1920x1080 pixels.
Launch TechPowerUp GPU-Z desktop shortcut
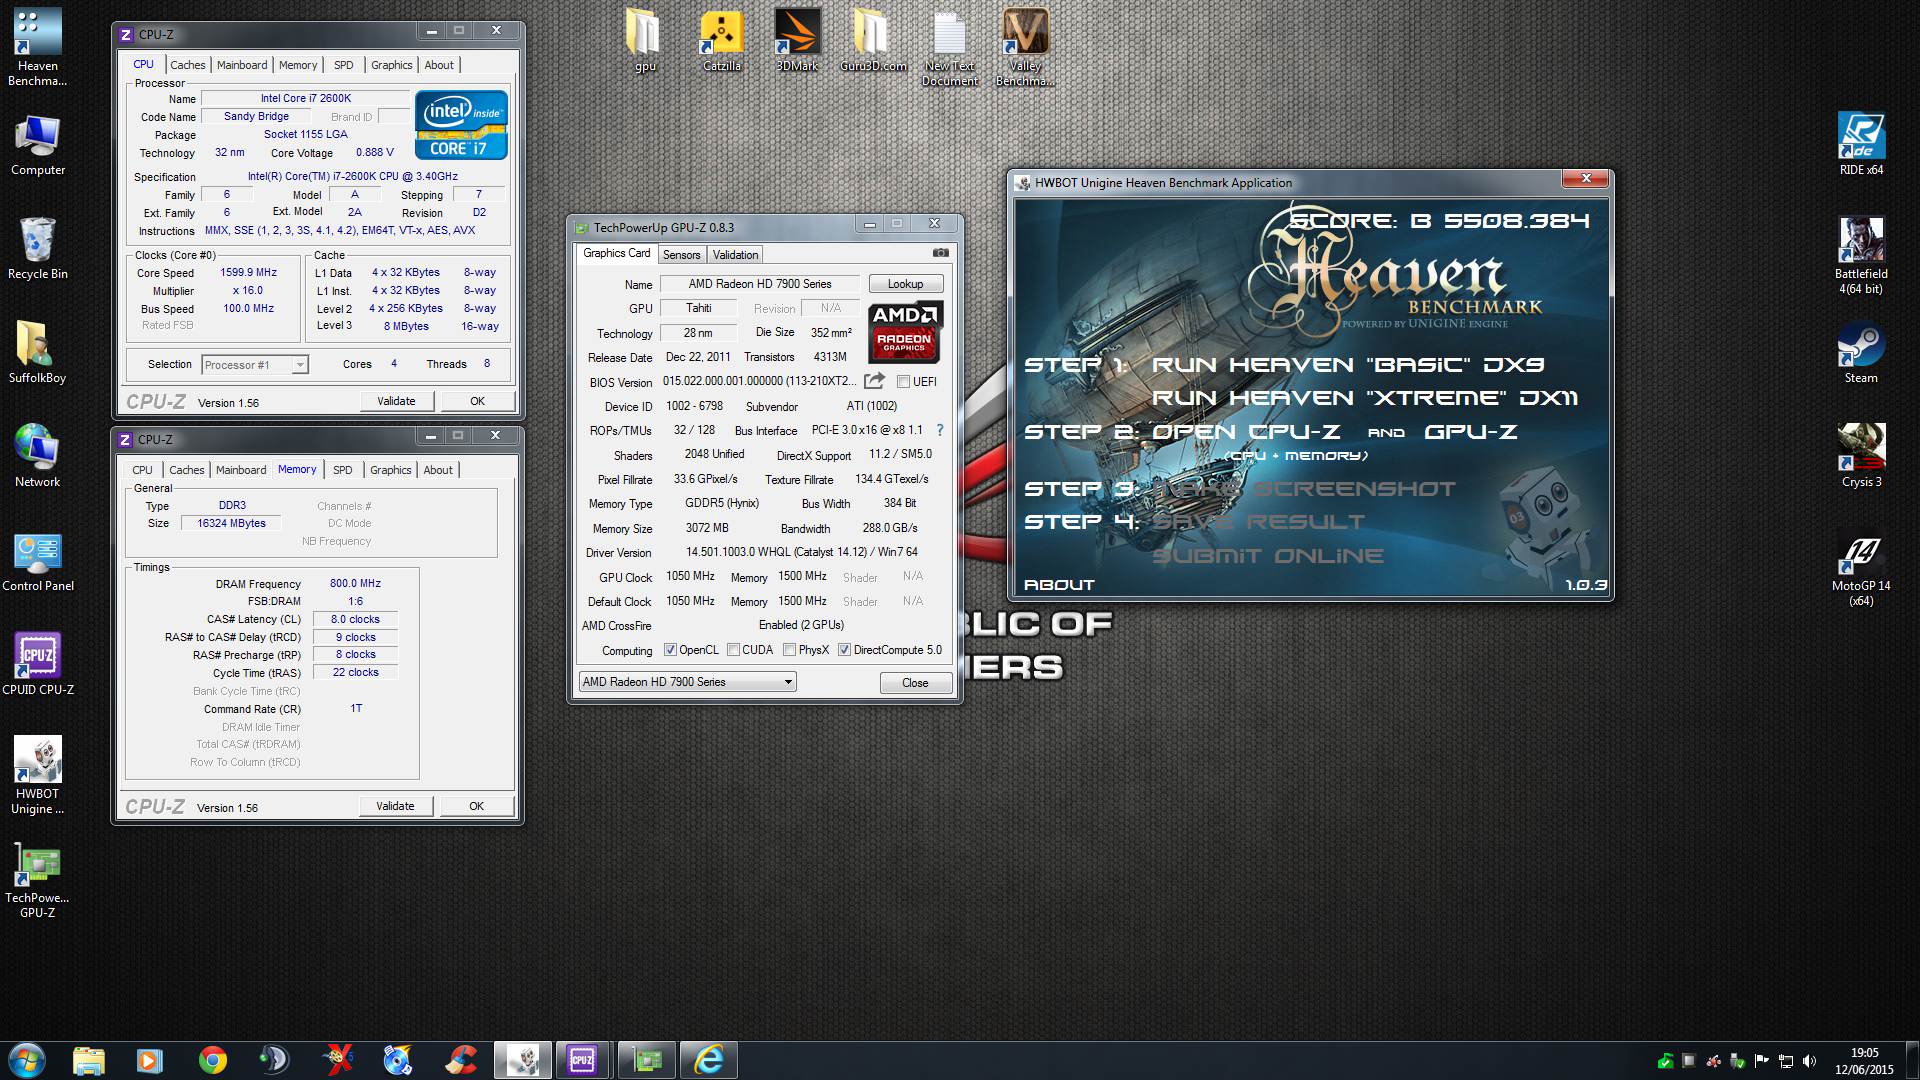point(38,880)
